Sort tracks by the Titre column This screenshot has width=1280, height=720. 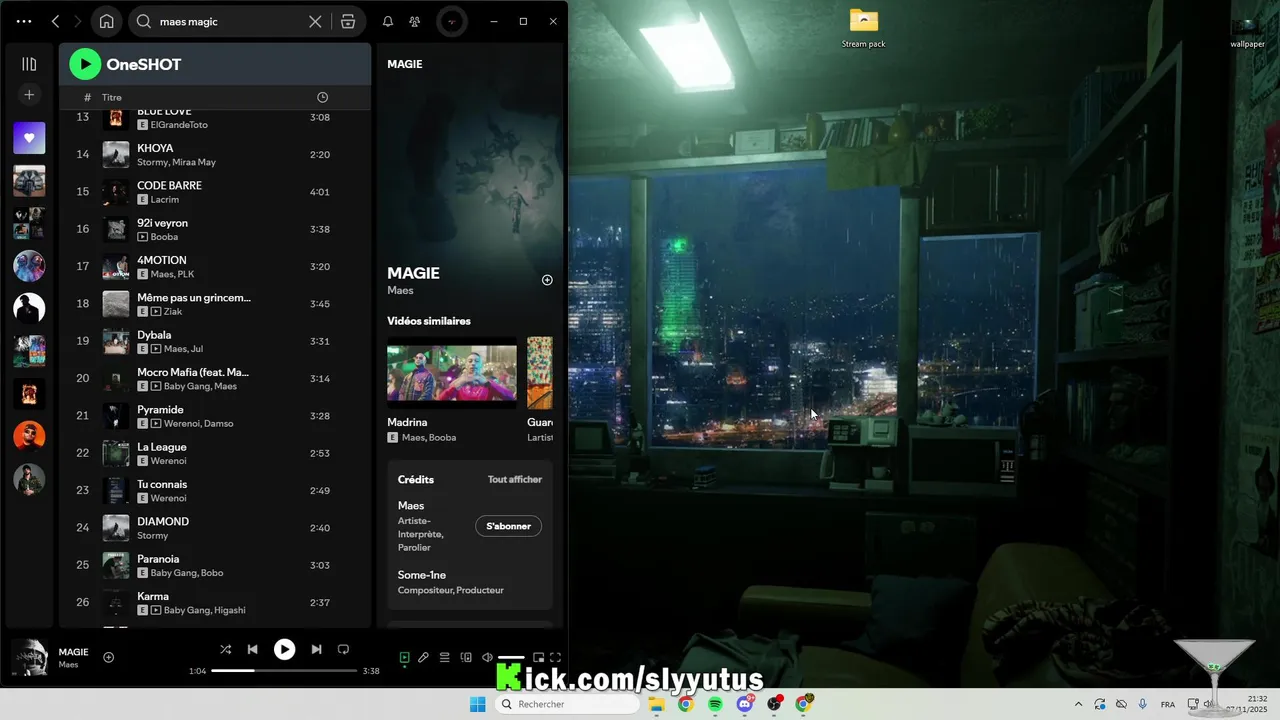(112, 97)
